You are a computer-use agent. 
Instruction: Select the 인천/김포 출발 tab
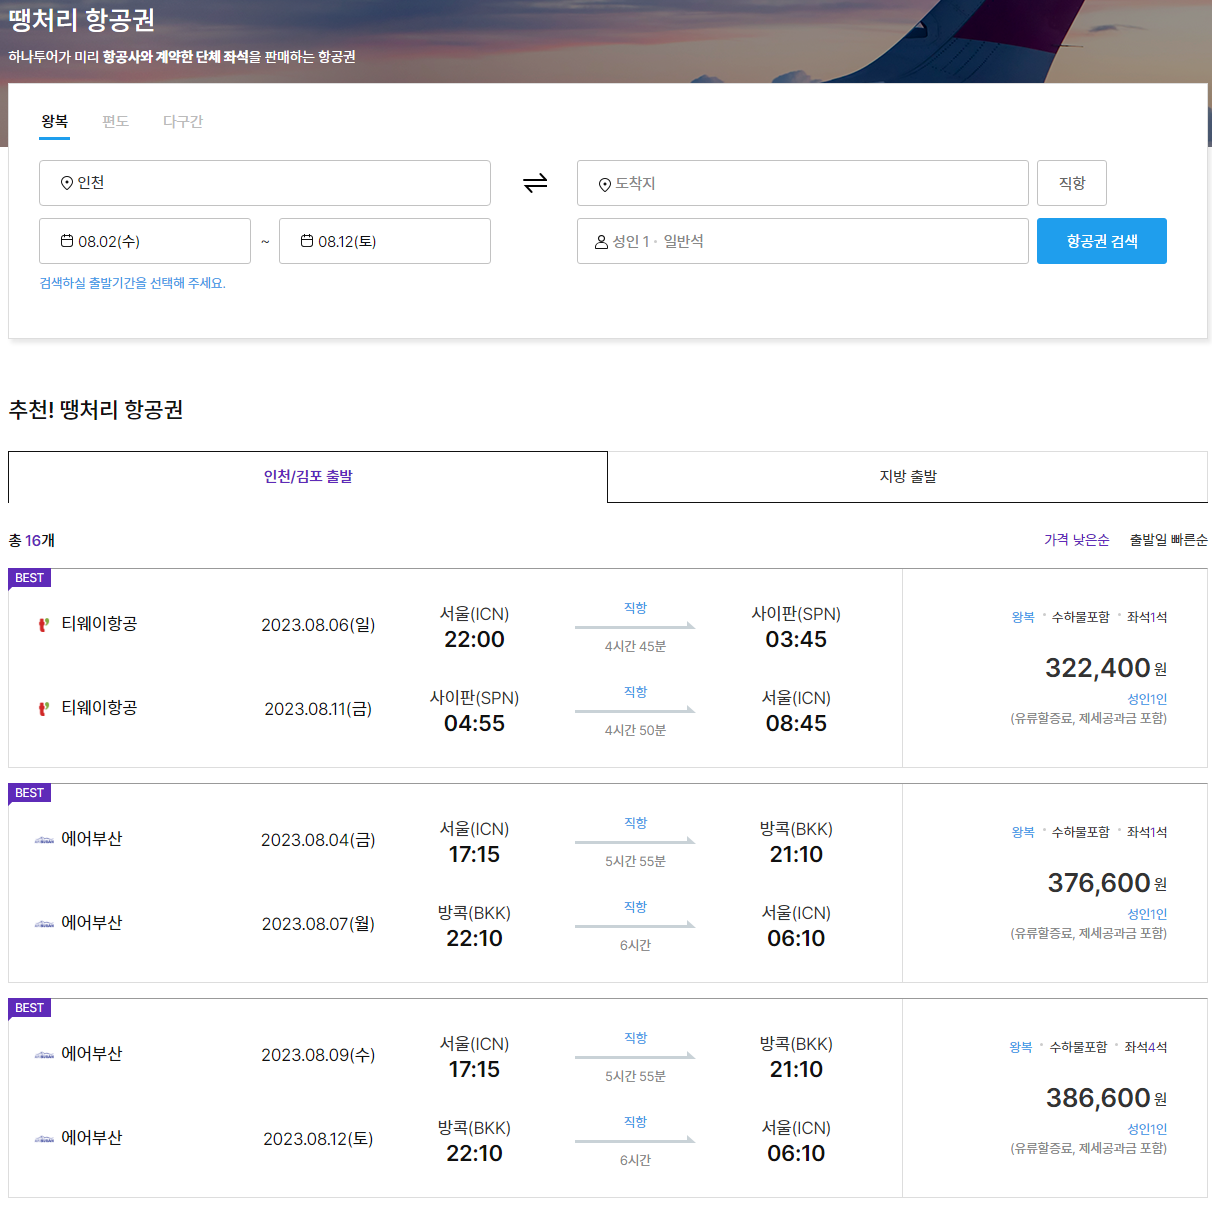[308, 477]
